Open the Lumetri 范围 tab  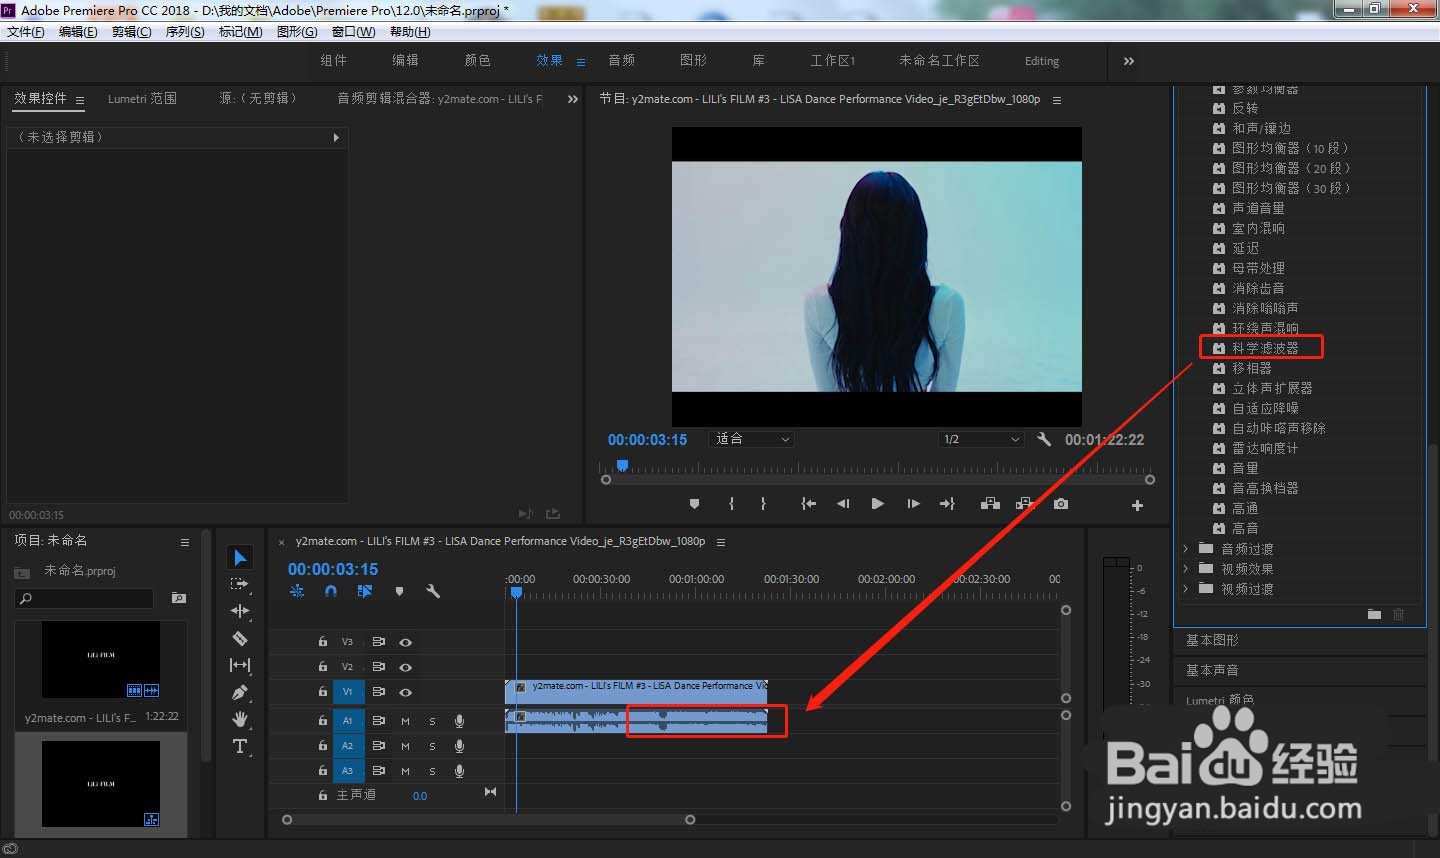[142, 99]
